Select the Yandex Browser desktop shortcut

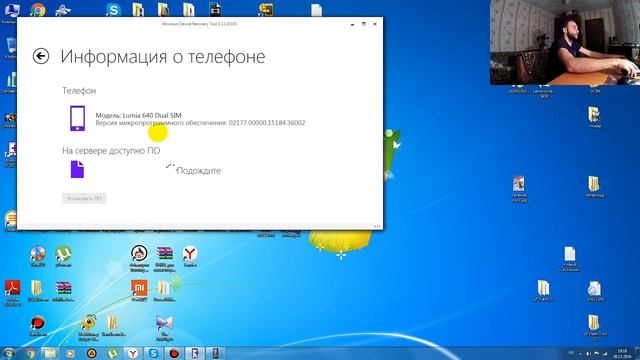(x=190, y=256)
